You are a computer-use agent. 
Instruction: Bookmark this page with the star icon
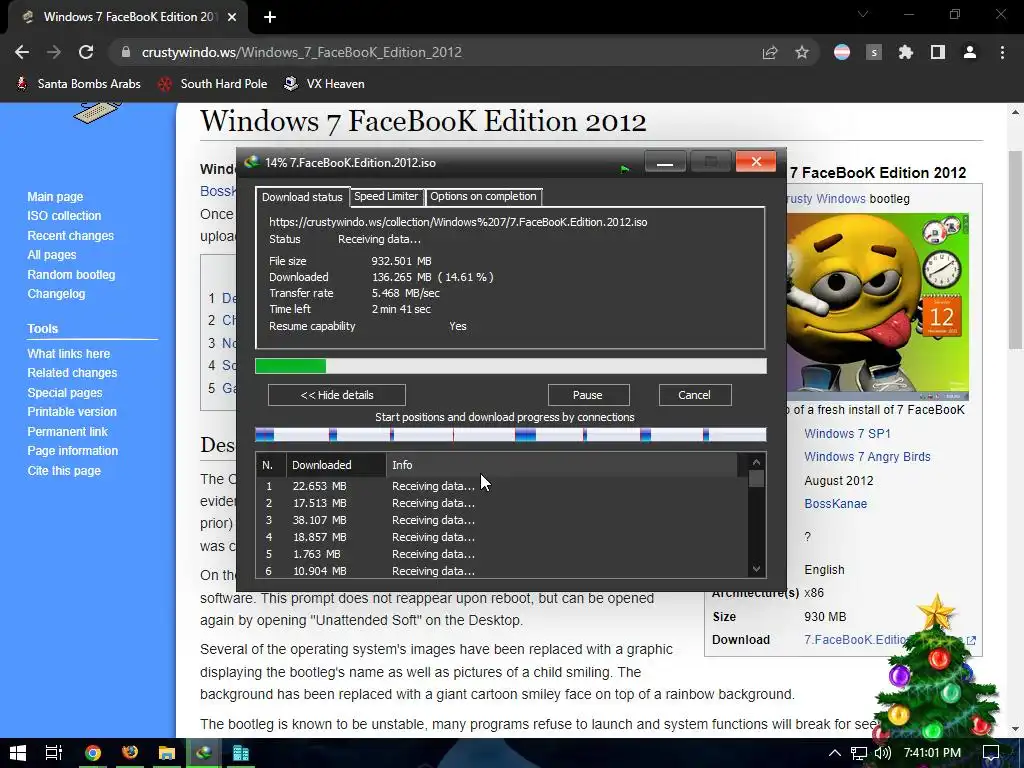click(802, 52)
